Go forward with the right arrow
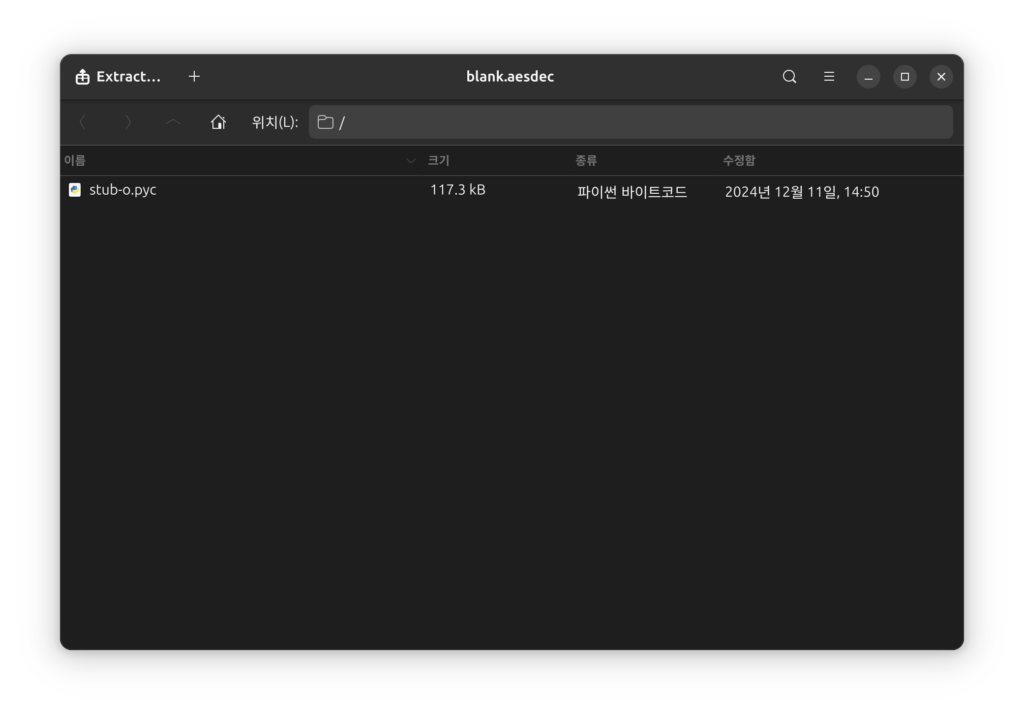This screenshot has width=1024, height=716. click(x=128, y=122)
